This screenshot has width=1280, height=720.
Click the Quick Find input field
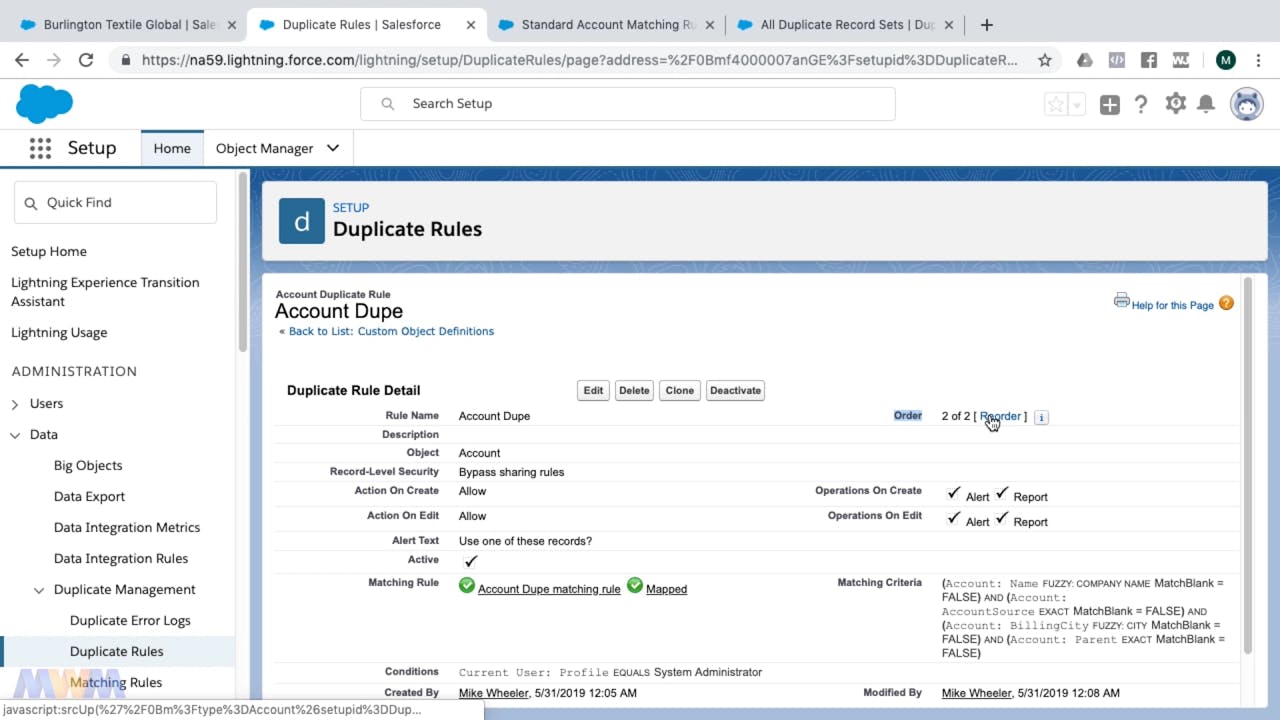click(x=115, y=203)
